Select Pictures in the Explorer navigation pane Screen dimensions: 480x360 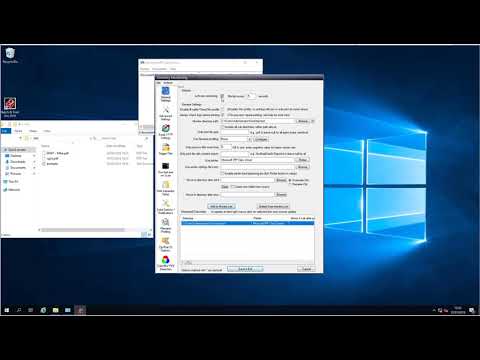16,174
